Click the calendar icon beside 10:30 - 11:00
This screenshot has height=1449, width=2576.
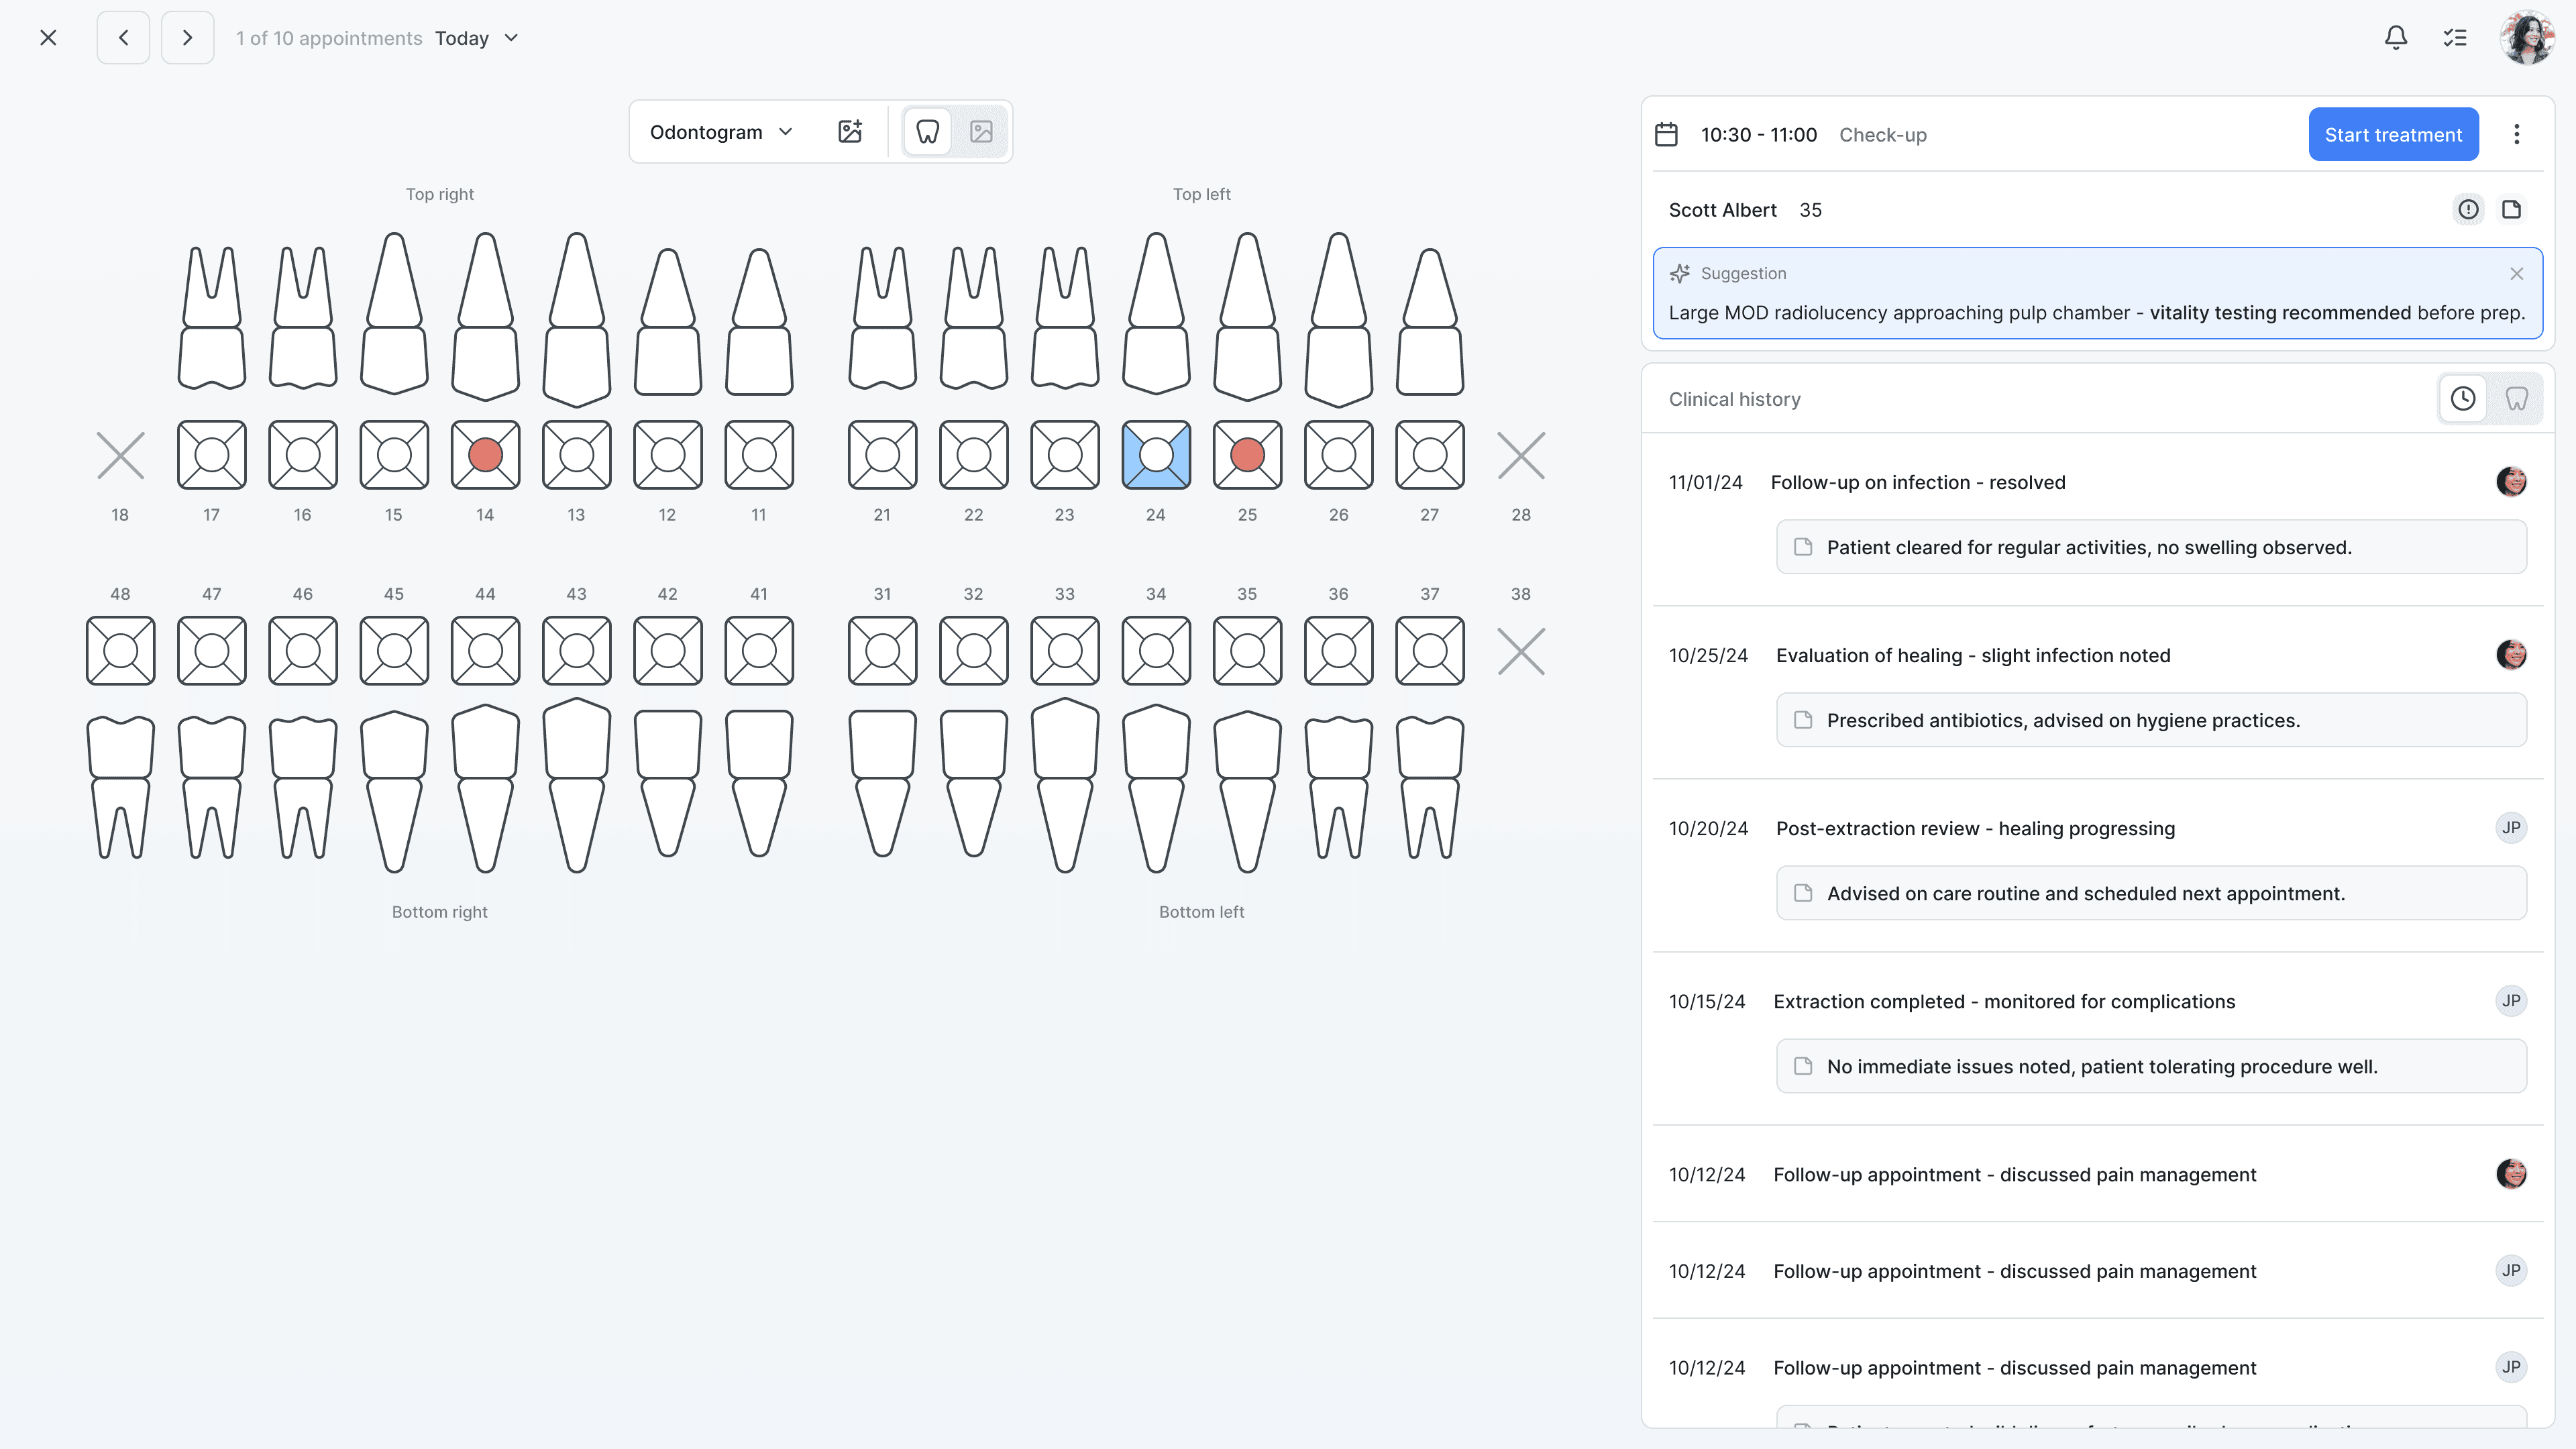[x=1666, y=134]
